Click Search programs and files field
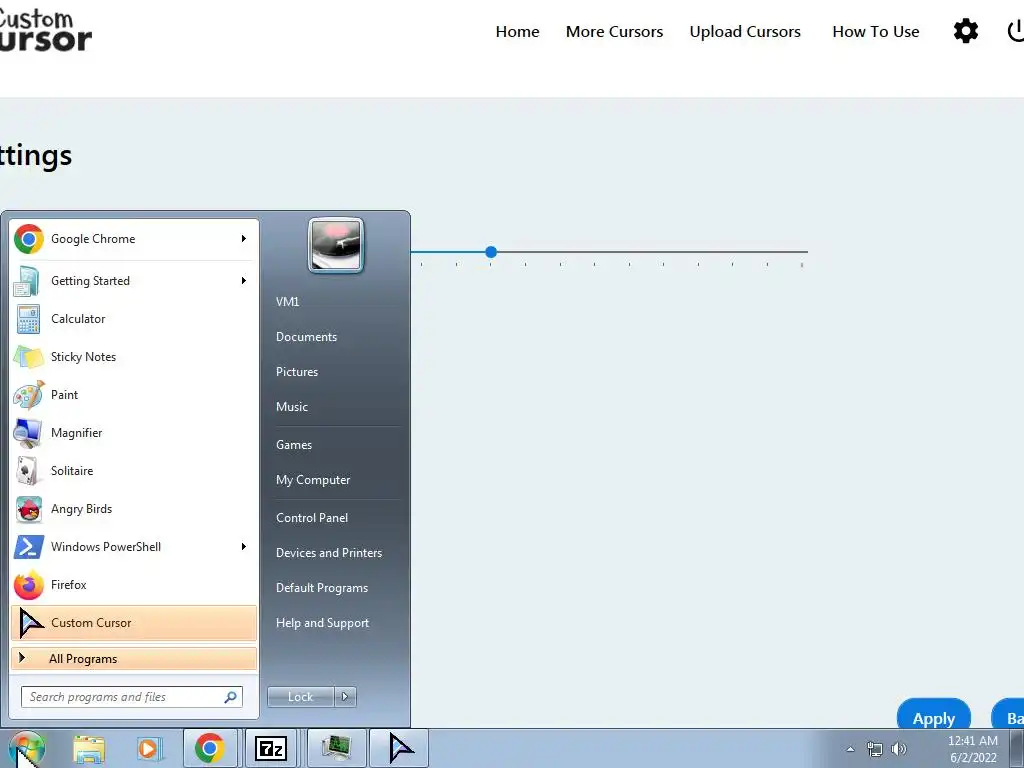The height and width of the screenshot is (768, 1024). click(131, 697)
